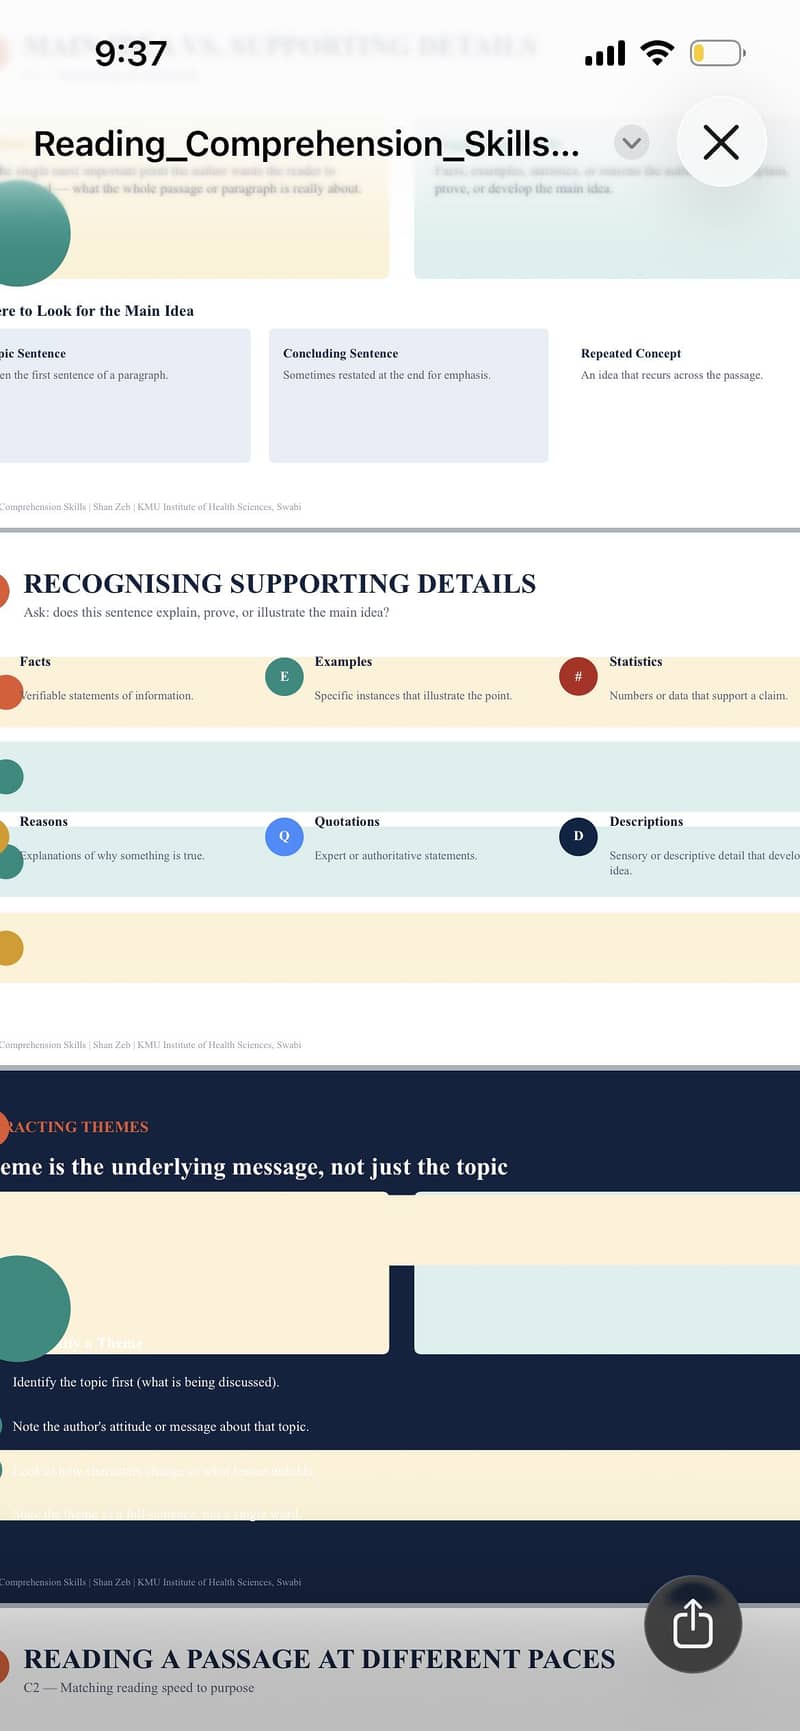Click the line starting "Ask: does this sentence explain"
This screenshot has width=800, height=1731.
pyautogui.click(x=206, y=613)
